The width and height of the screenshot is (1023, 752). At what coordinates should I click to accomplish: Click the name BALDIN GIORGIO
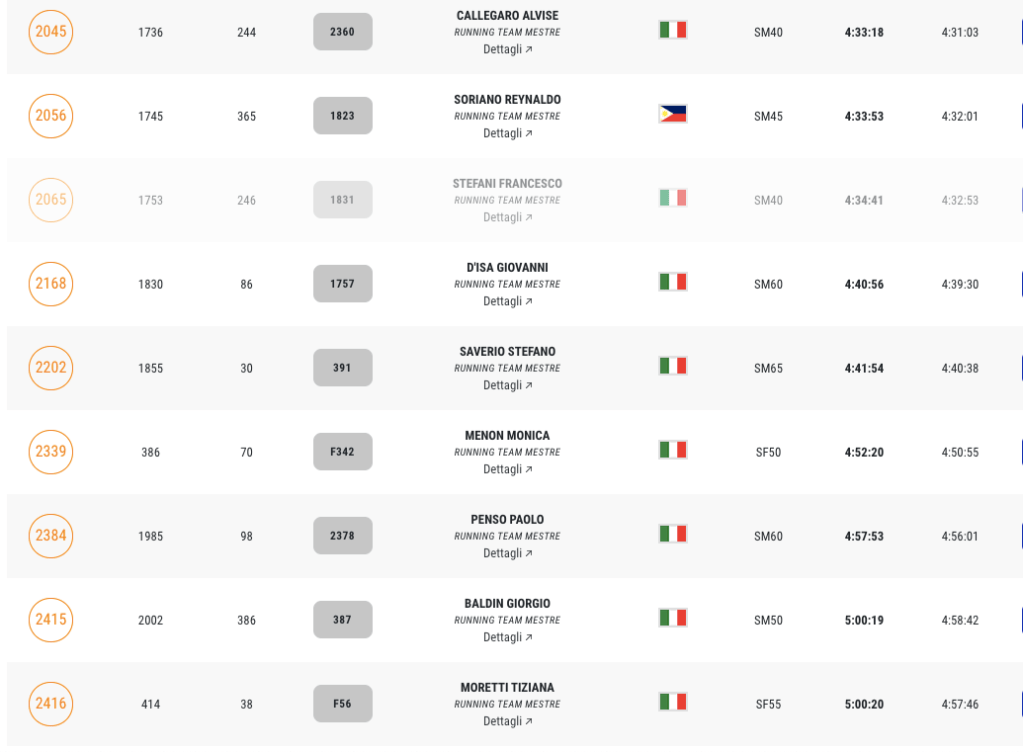[508, 604]
